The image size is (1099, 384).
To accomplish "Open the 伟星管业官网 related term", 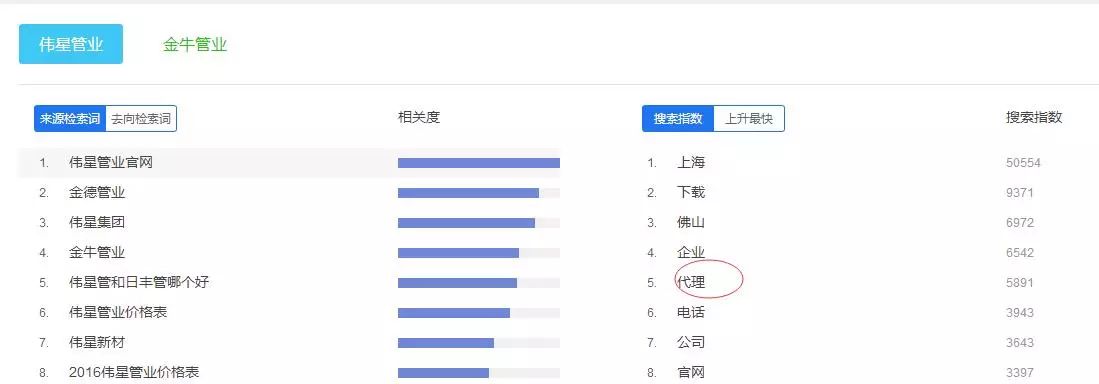I will 111,163.
